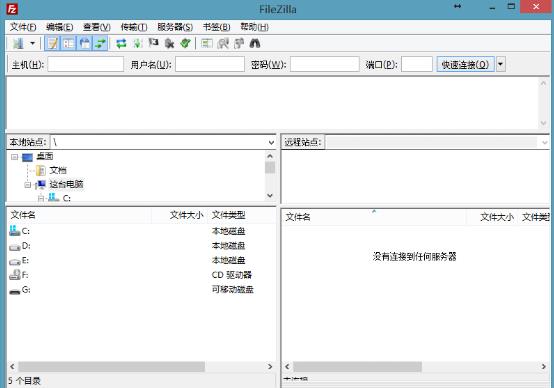This screenshot has width=554, height=388.
Task: Open the 文件(F) menu
Action: pyautogui.click(x=23, y=27)
